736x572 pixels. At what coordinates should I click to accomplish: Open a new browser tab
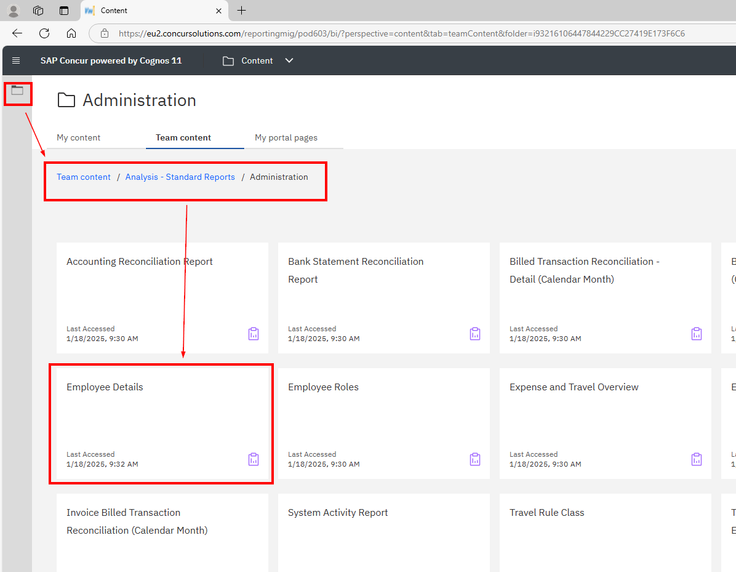click(x=241, y=10)
